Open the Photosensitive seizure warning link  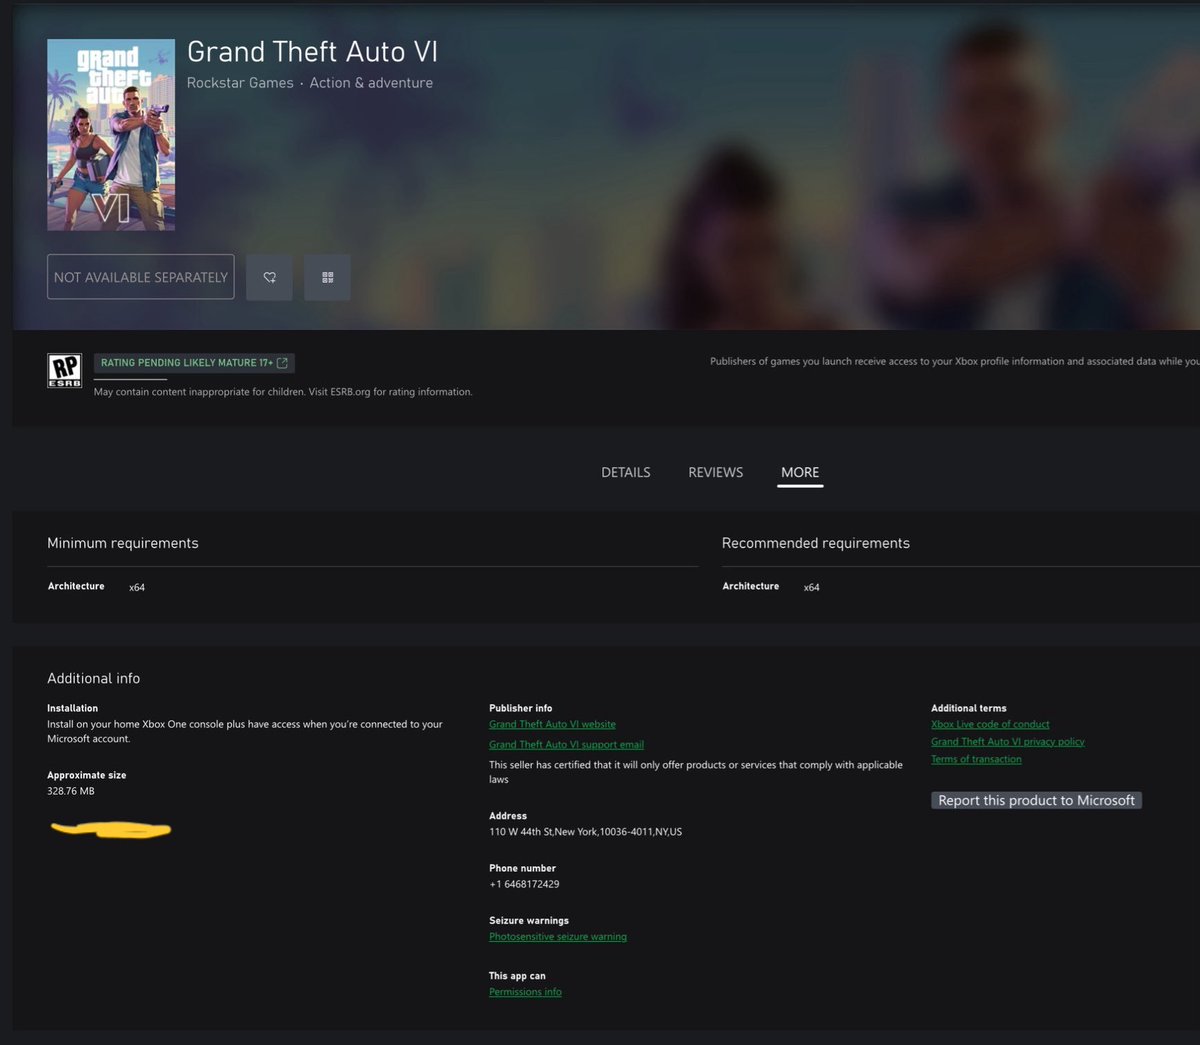pos(558,937)
